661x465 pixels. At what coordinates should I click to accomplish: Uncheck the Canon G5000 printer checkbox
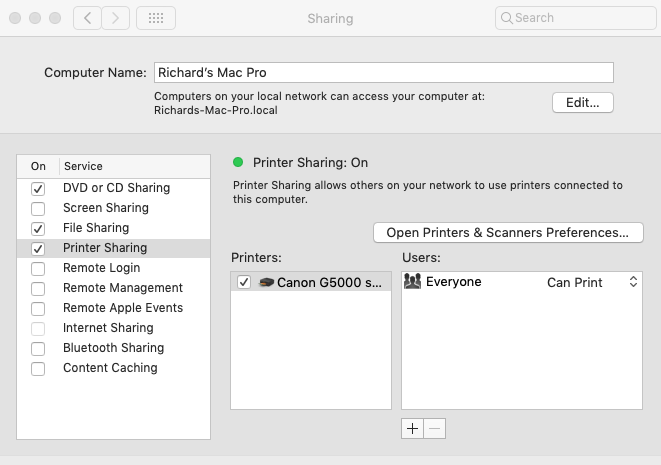point(244,282)
